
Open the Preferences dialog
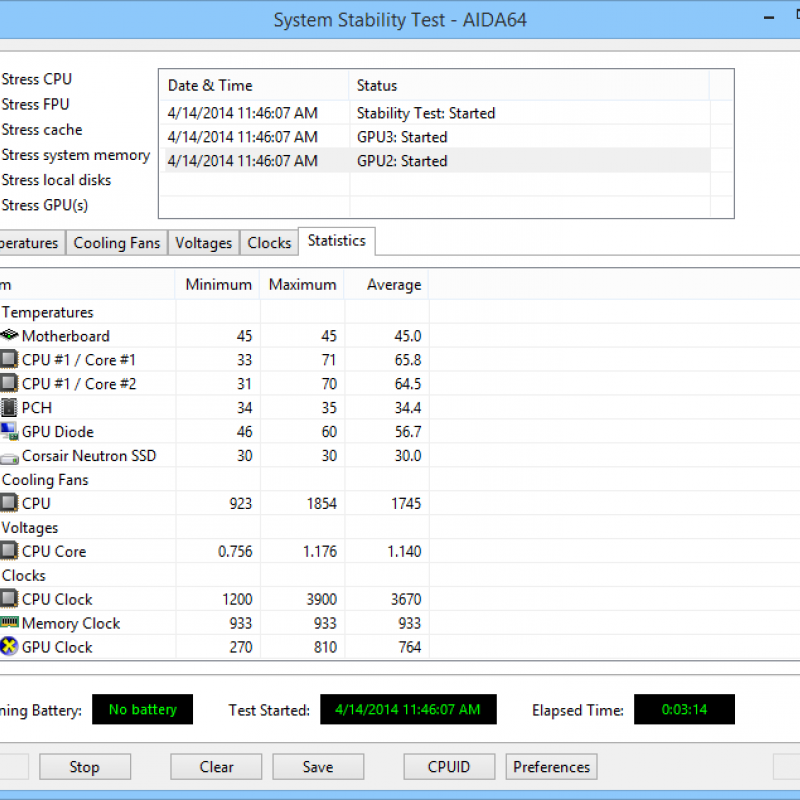(x=551, y=767)
